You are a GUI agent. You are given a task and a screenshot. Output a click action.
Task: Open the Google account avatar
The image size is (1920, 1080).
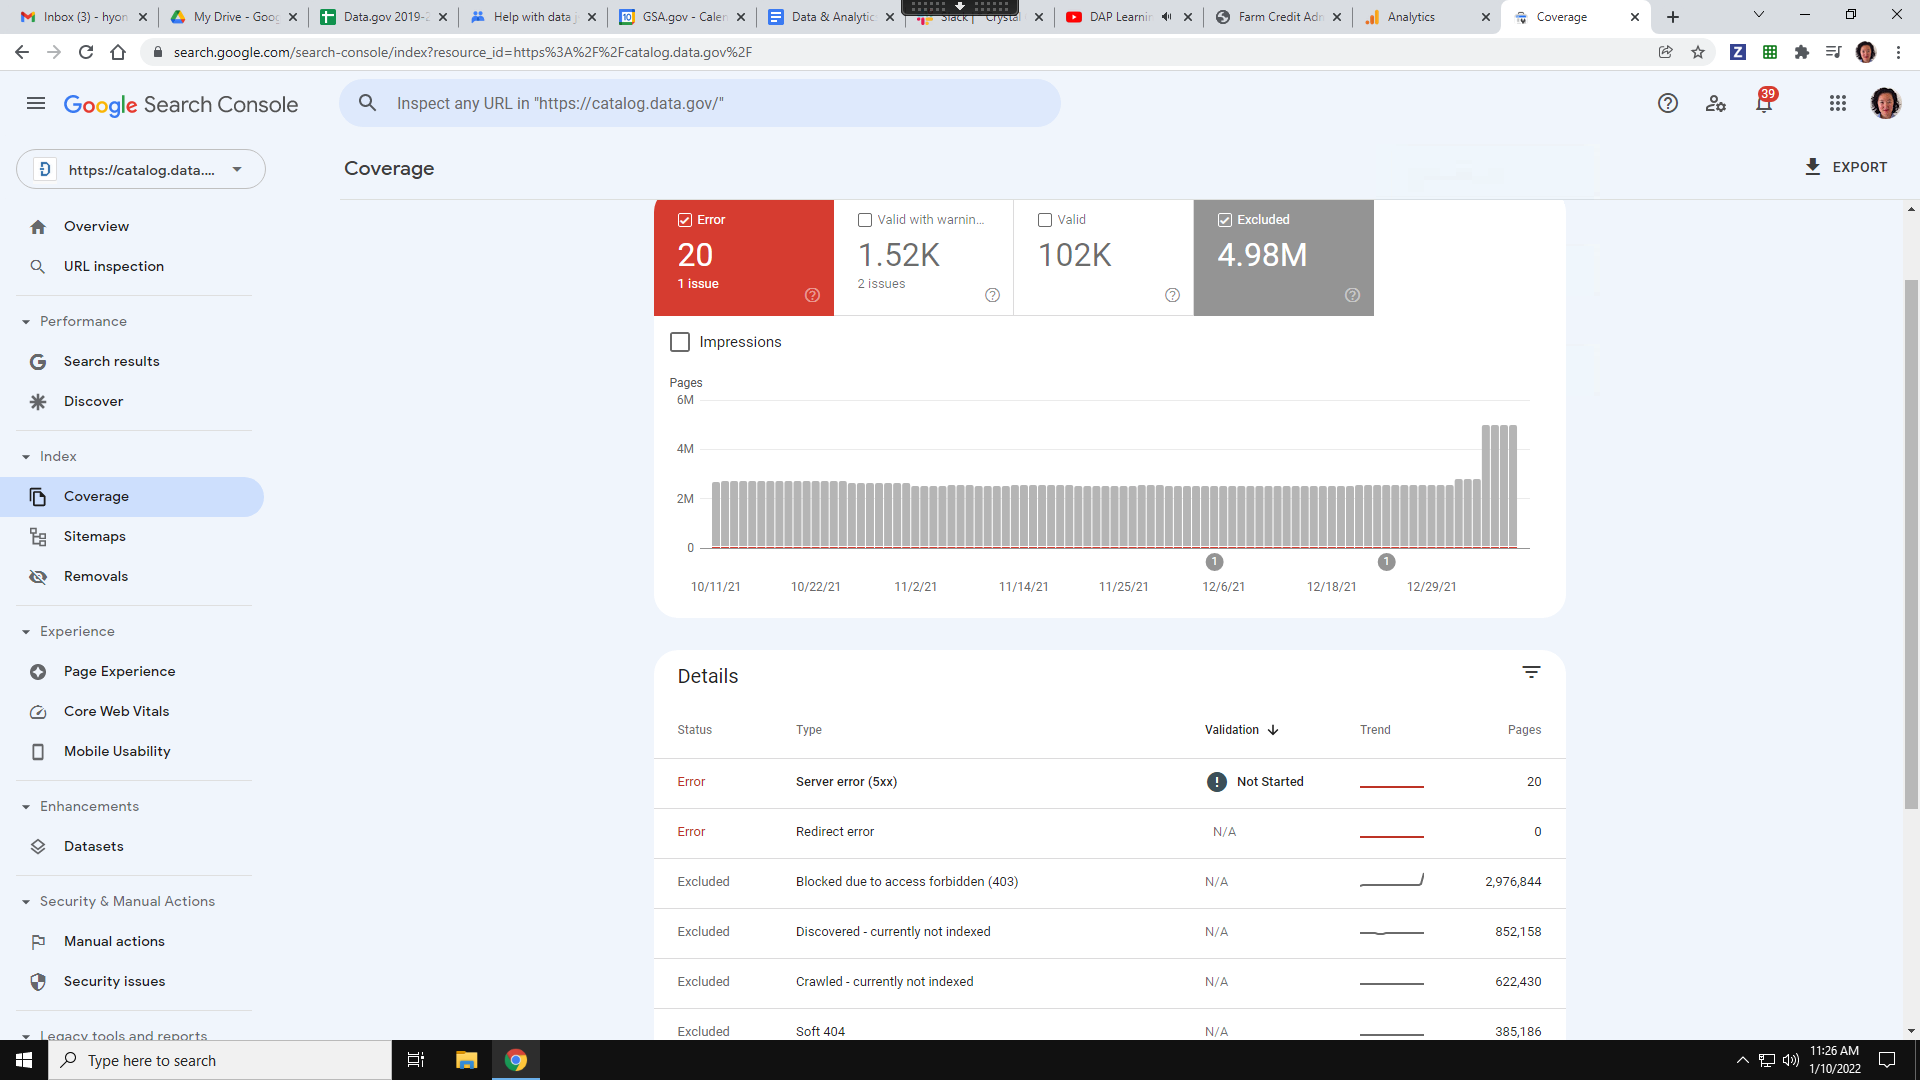point(1885,103)
